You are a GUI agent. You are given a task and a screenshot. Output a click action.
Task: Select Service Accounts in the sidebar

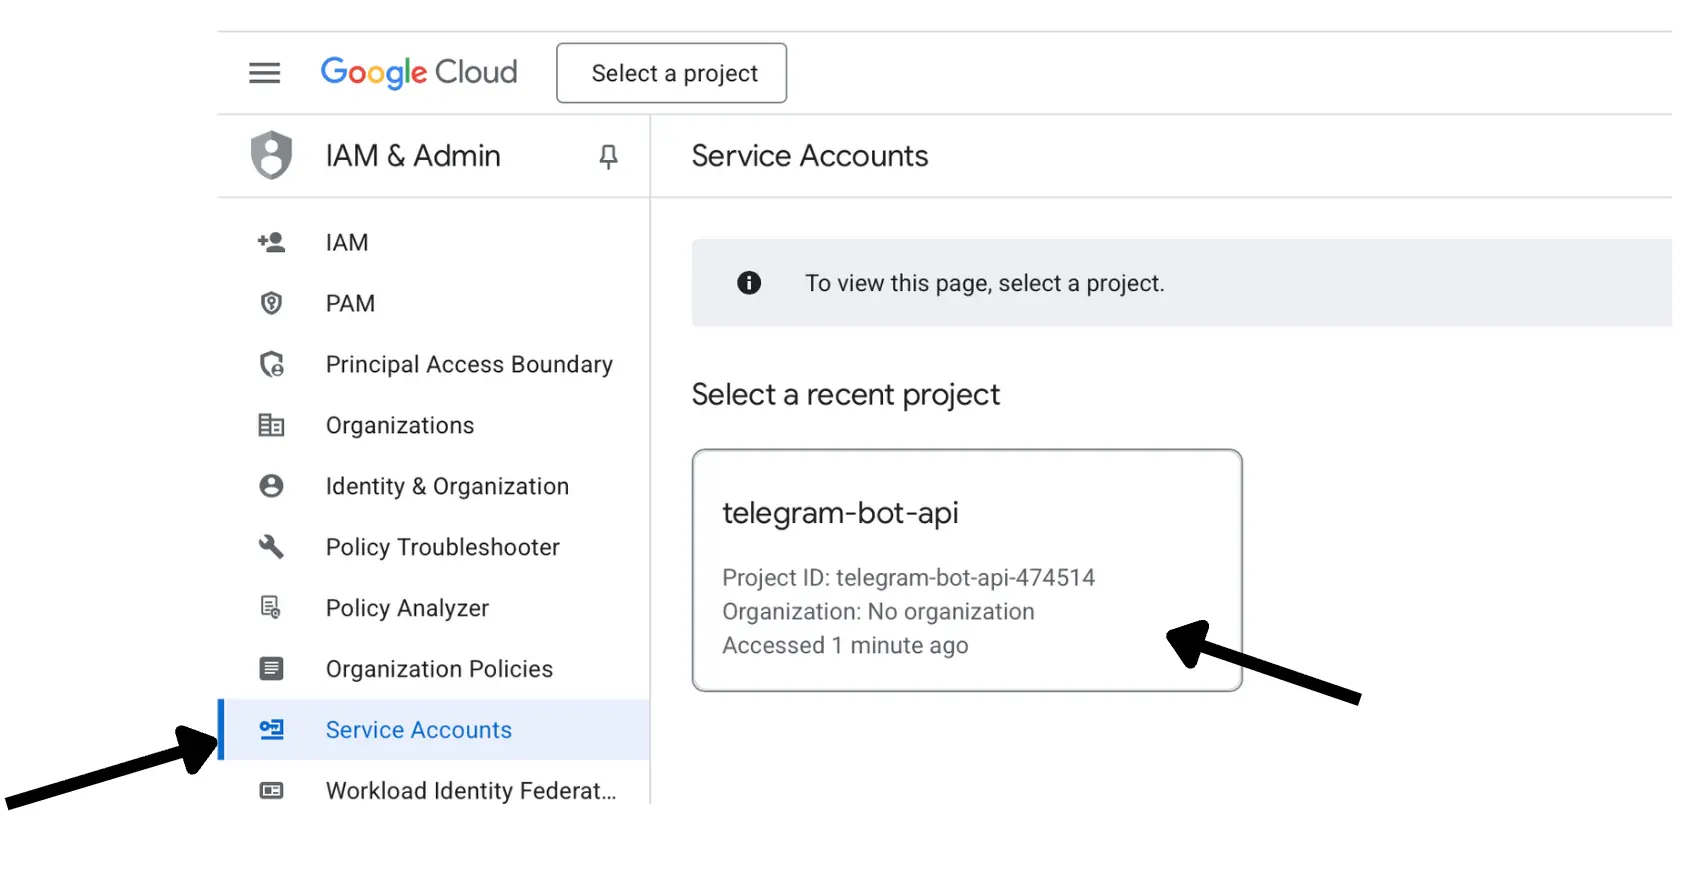point(418,730)
